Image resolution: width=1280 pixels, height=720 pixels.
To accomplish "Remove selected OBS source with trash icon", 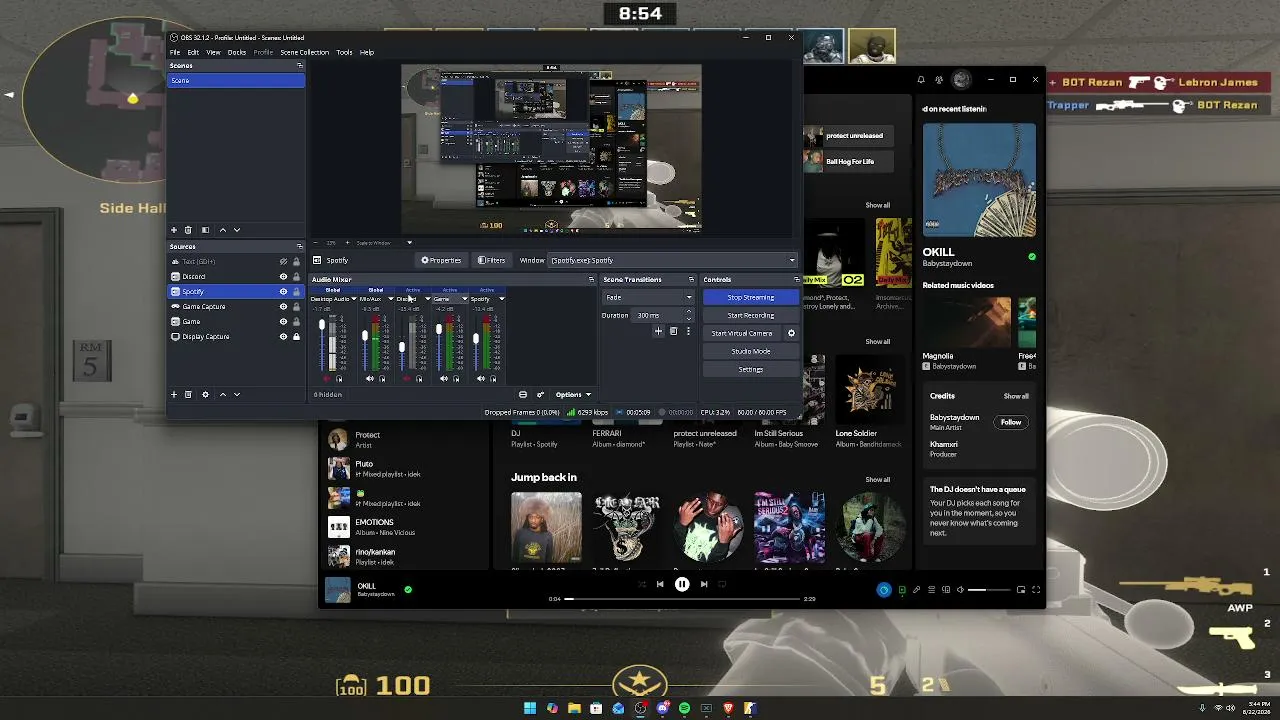I will click(188, 395).
